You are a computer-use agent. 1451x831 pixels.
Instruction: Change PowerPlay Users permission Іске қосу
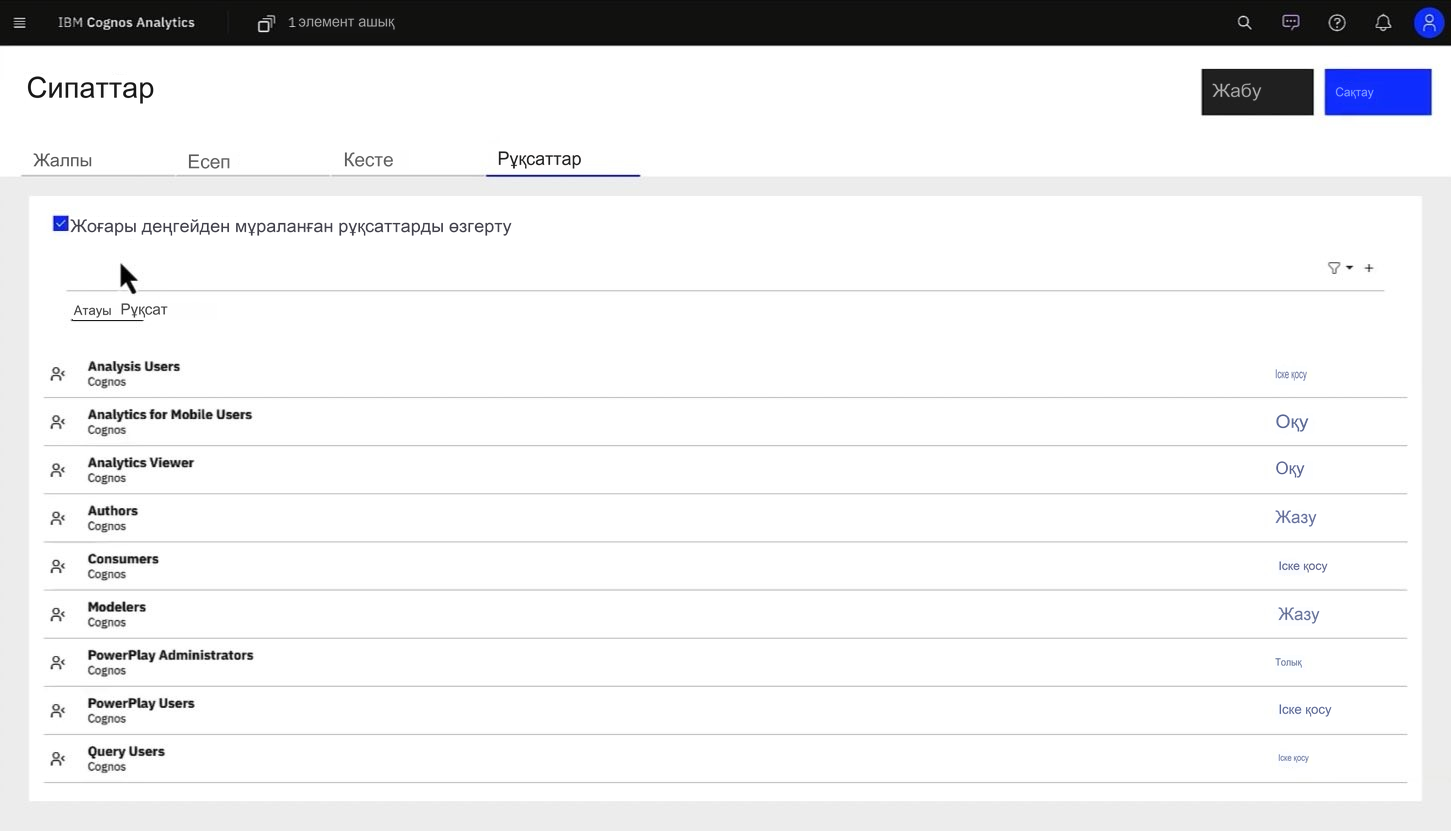point(1304,710)
